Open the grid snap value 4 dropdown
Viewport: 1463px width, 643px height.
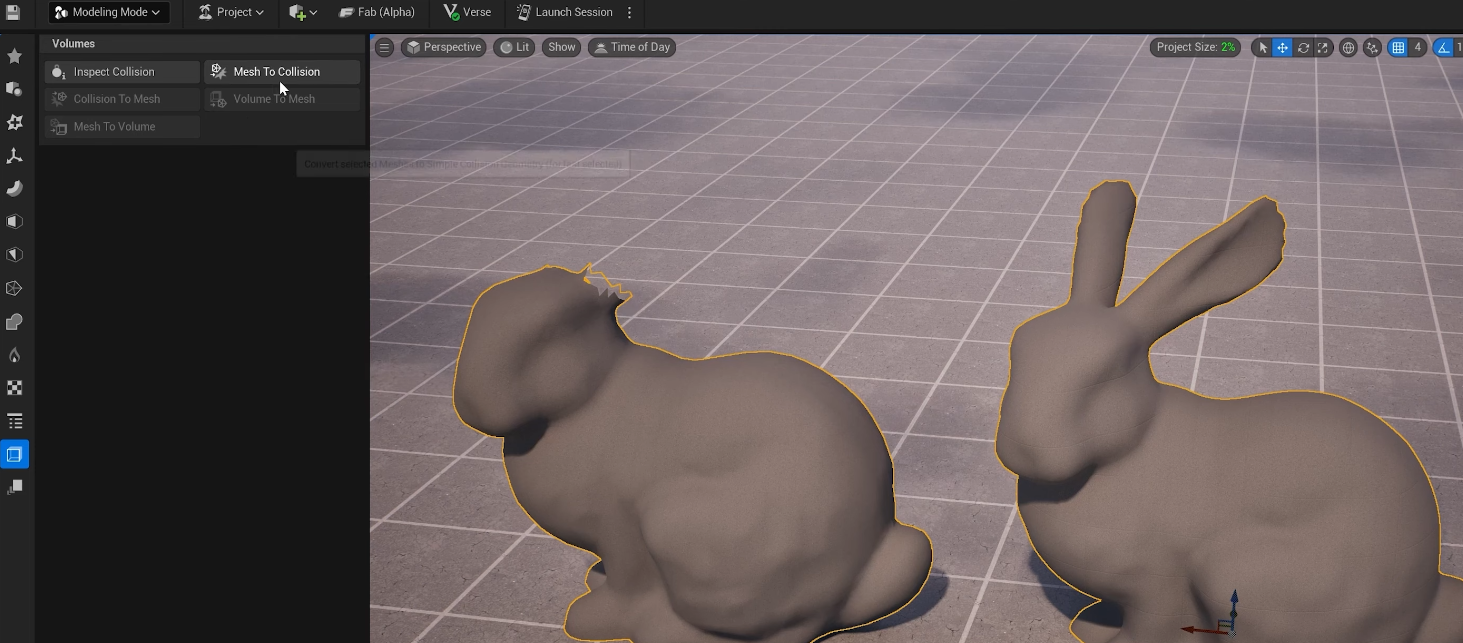[1417, 47]
